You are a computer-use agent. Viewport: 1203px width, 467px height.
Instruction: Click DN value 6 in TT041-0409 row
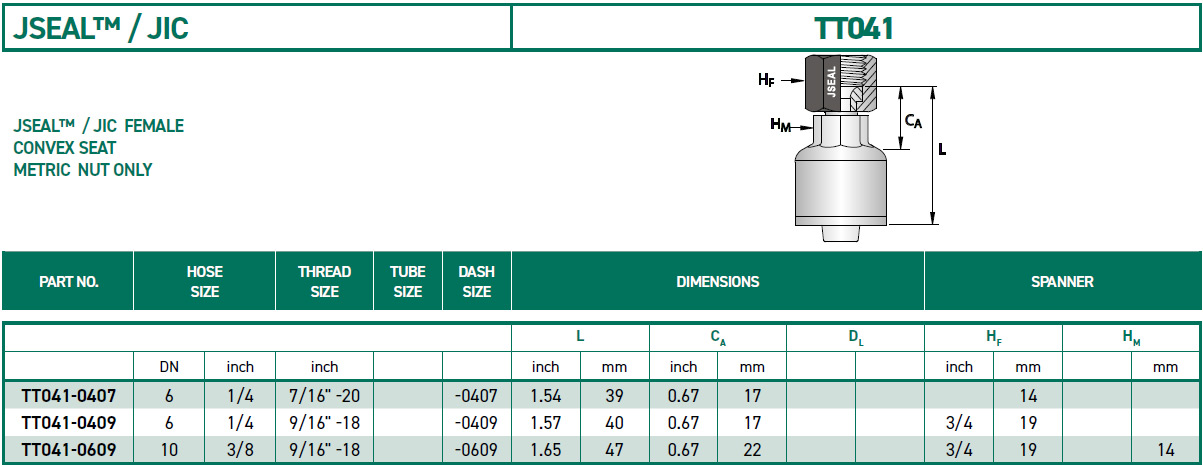click(x=169, y=423)
